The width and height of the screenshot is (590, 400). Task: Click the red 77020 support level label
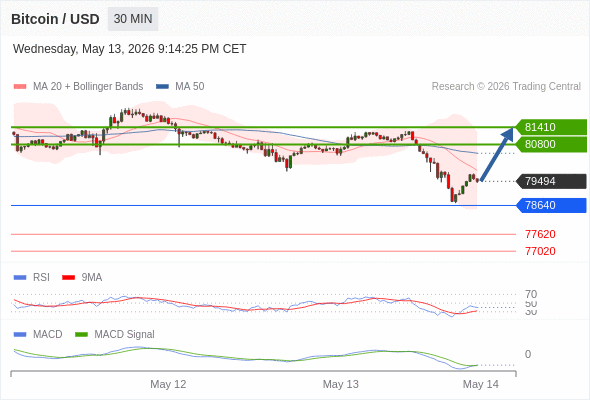540,251
